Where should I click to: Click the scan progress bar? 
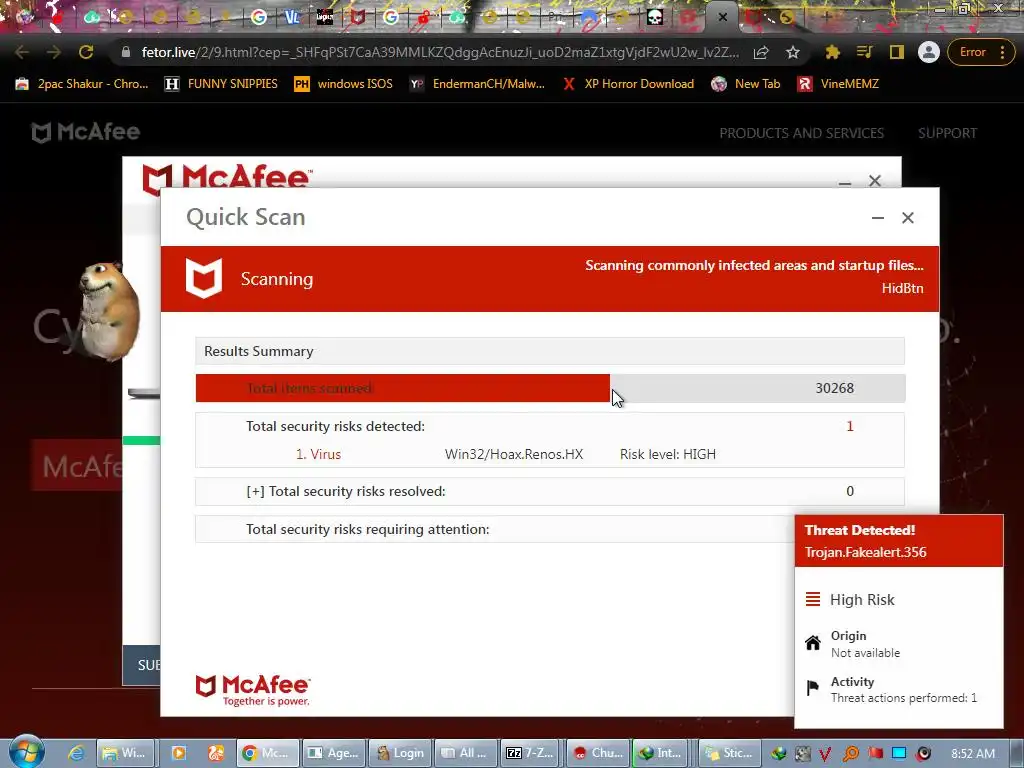click(x=551, y=388)
